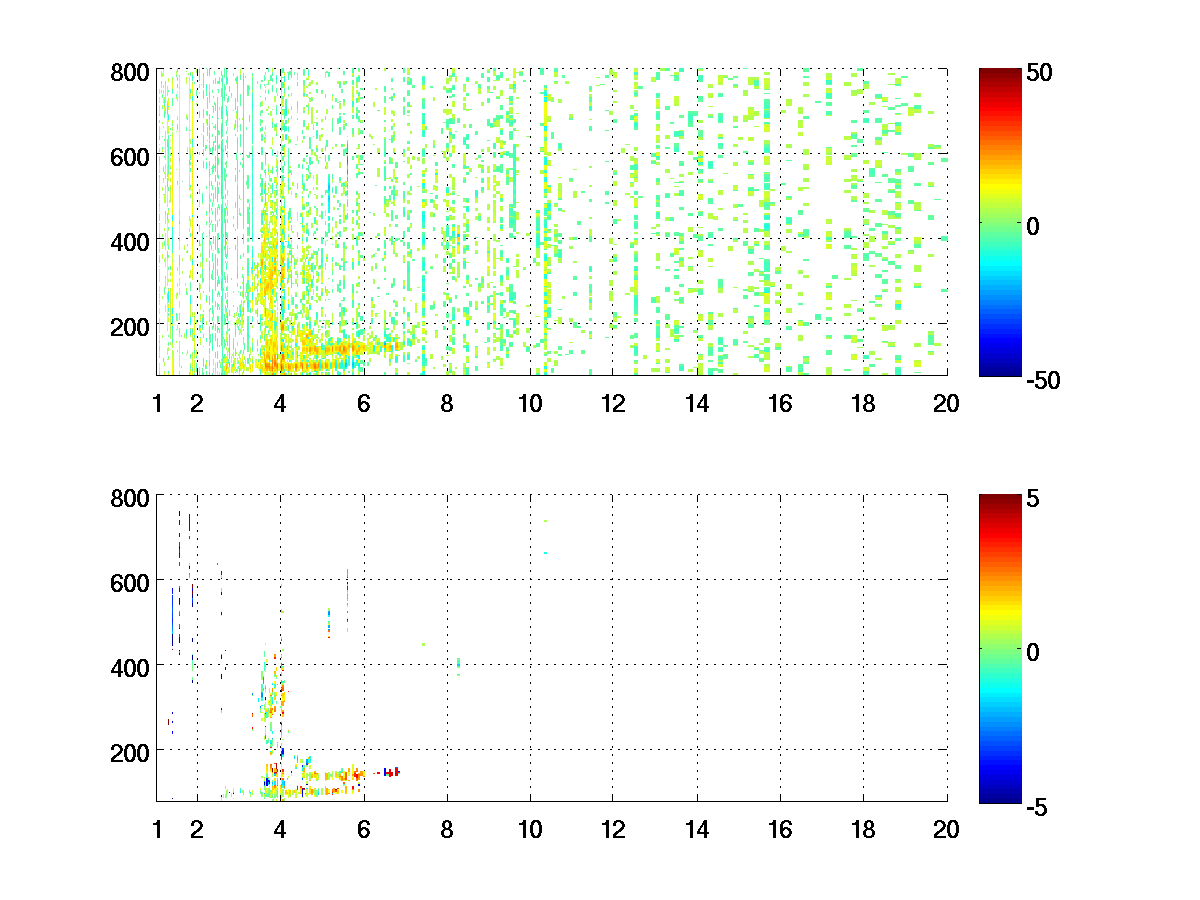Viewport: 1200px width, 900px height.
Task: Click the bottom plot's jet colorbar
Action: (1000, 647)
